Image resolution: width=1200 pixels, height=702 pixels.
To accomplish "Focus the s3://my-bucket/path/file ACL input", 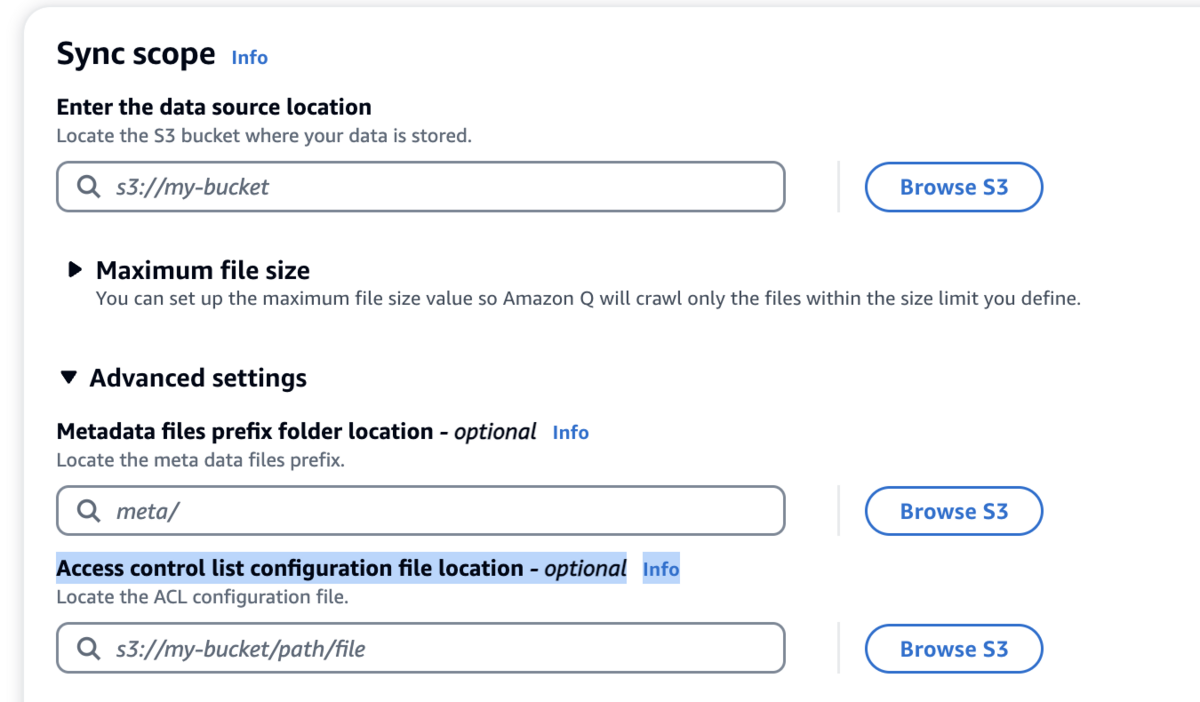I will tap(440, 649).
